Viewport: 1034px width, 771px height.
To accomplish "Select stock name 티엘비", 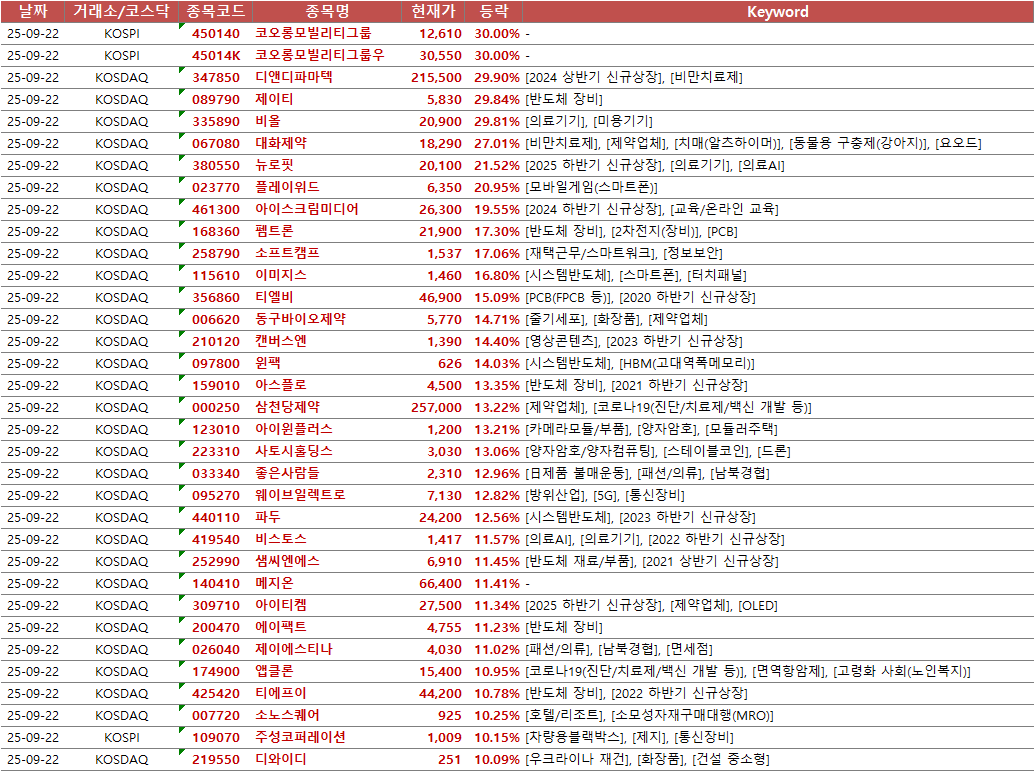I will pyautogui.click(x=274, y=297).
